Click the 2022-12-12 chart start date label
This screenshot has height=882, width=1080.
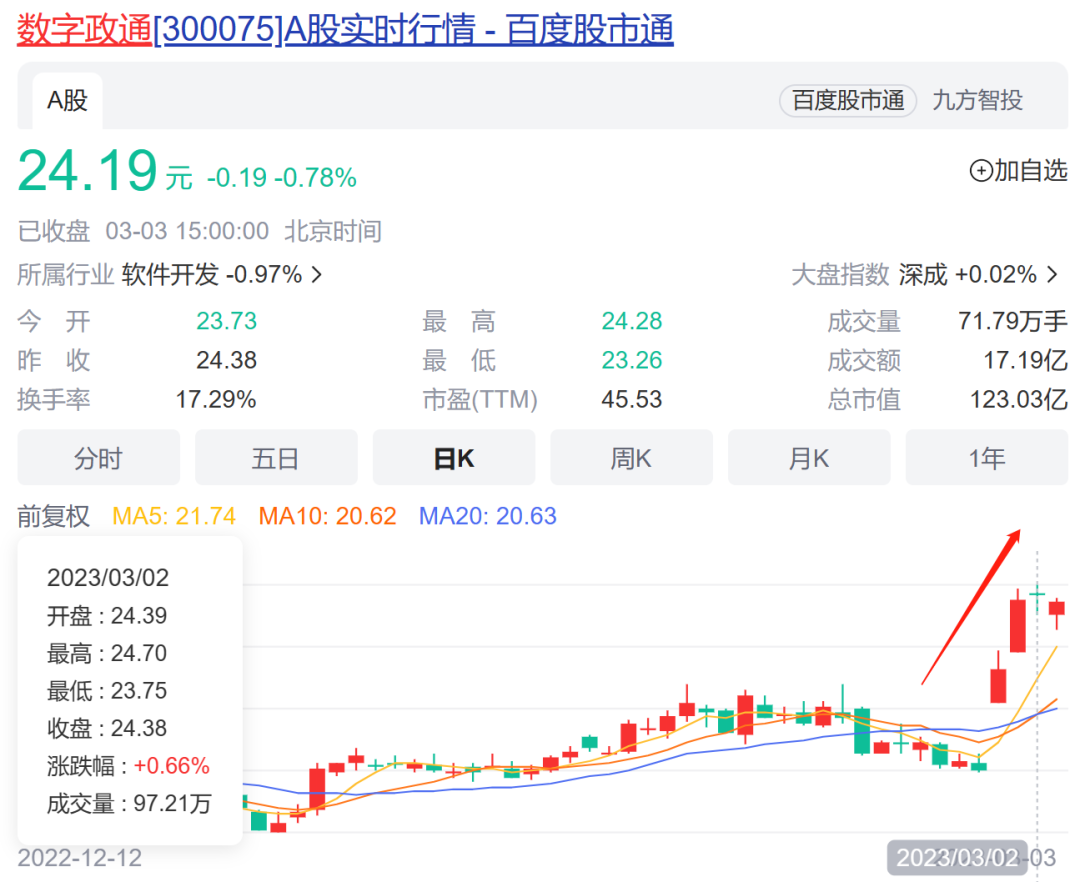click(80, 858)
